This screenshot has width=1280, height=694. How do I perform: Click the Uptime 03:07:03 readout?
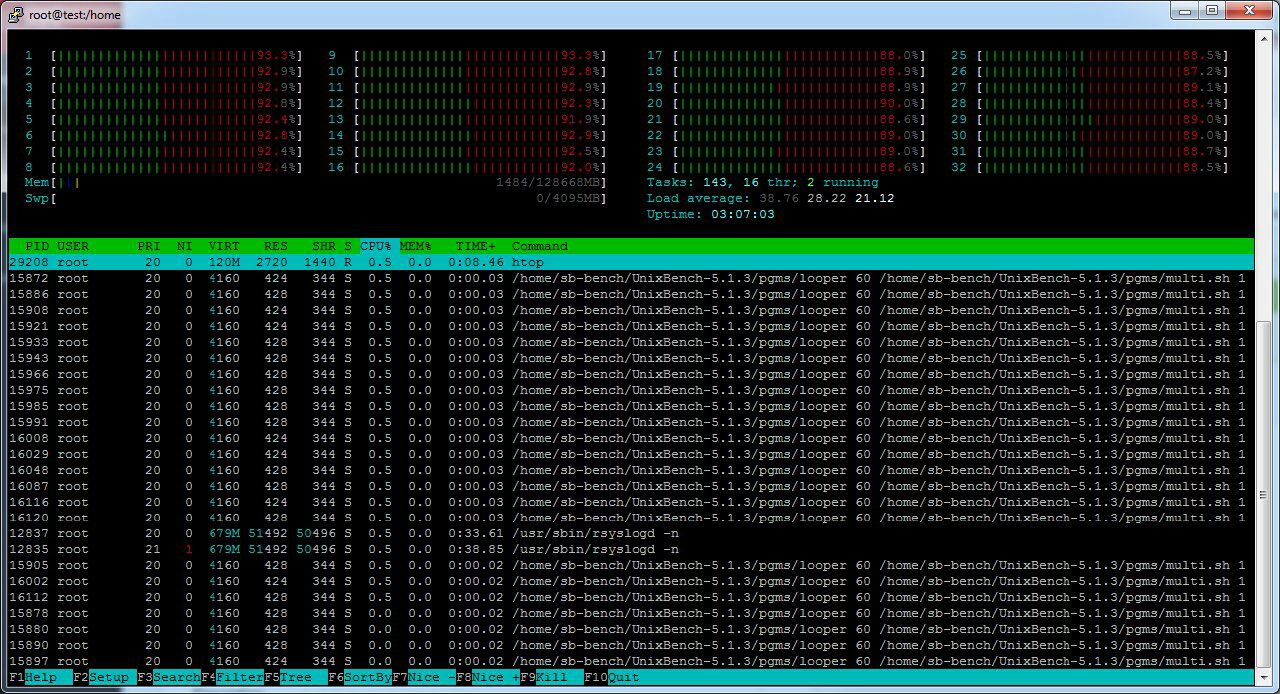[x=711, y=215]
